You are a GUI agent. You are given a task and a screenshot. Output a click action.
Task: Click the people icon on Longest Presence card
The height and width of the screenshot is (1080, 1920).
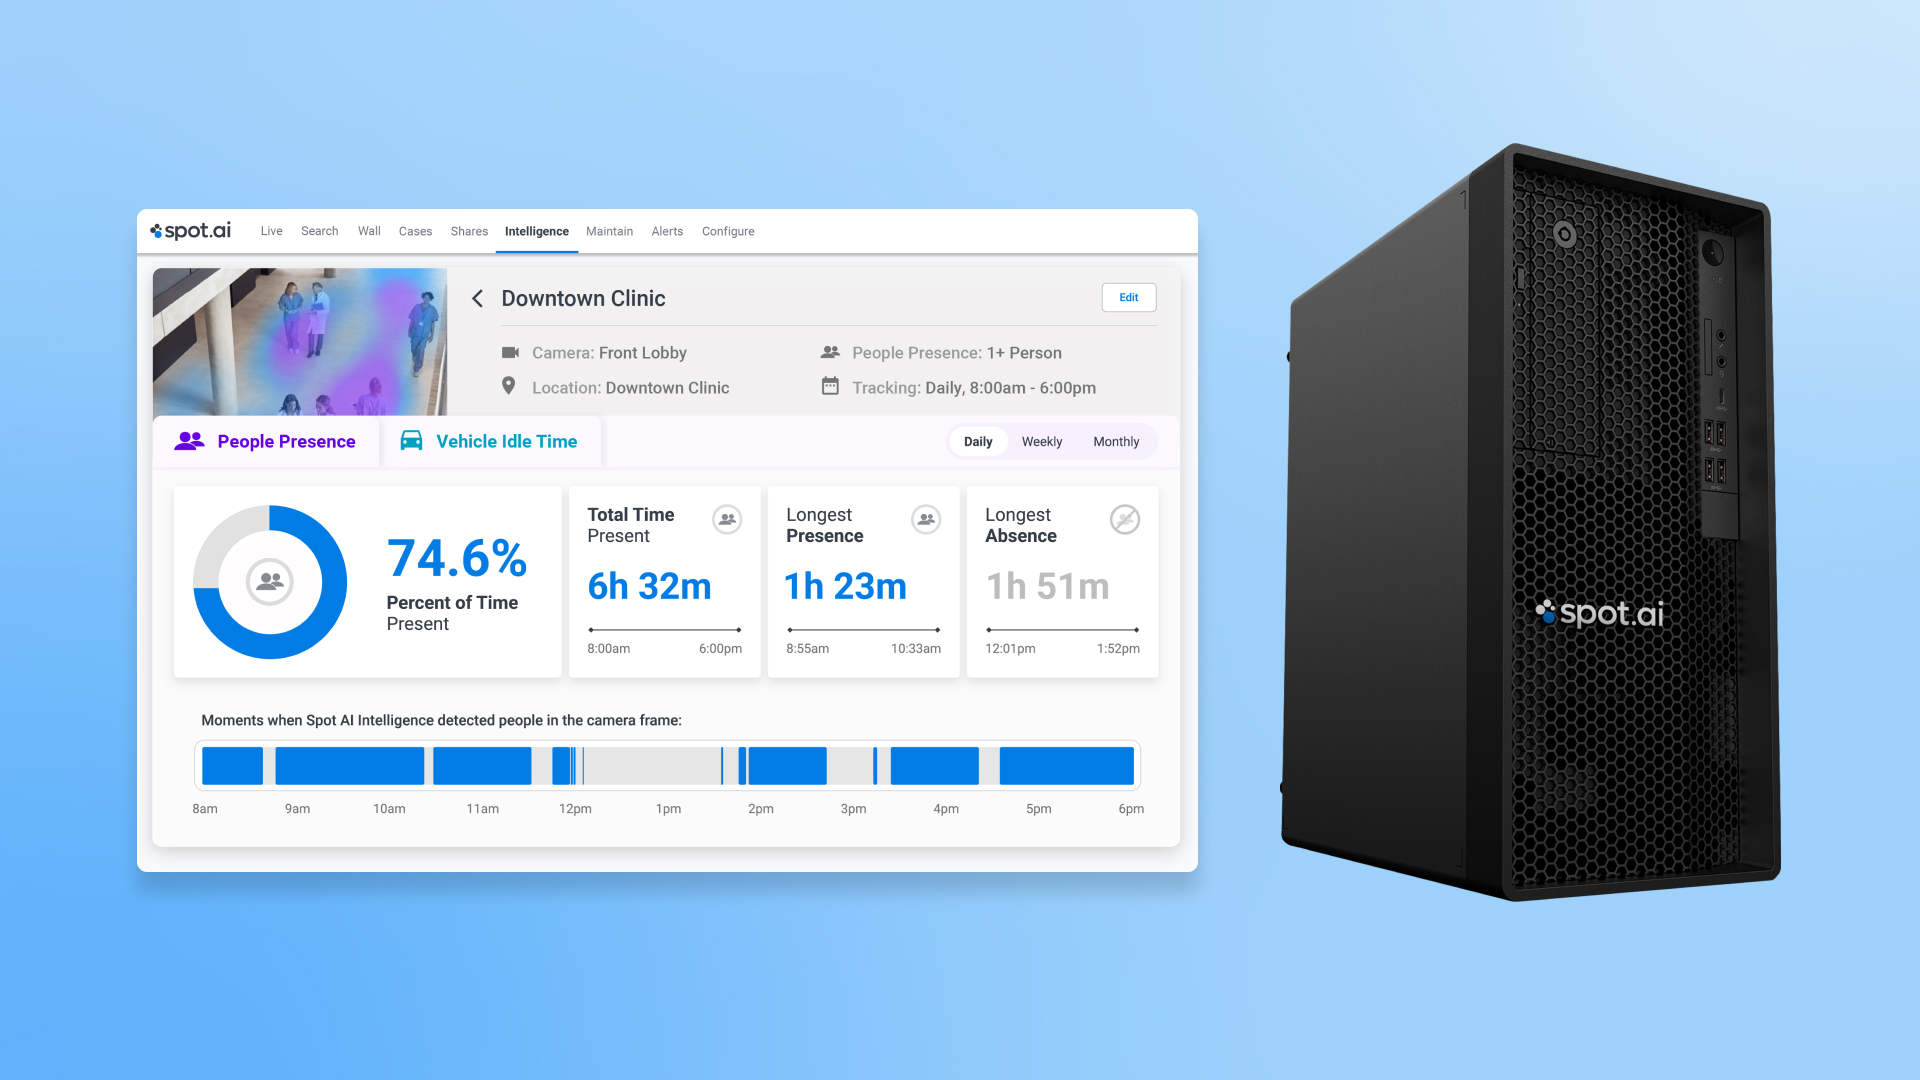[926, 519]
